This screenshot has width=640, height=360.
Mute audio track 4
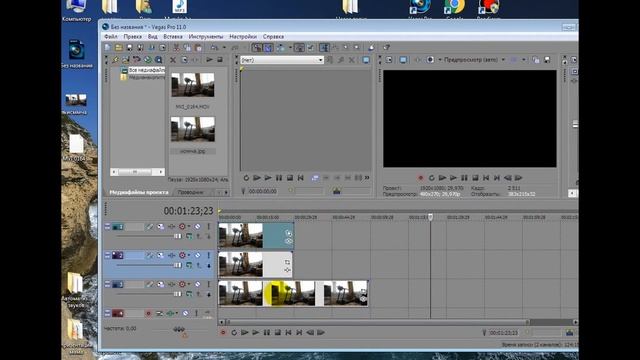pos(185,313)
